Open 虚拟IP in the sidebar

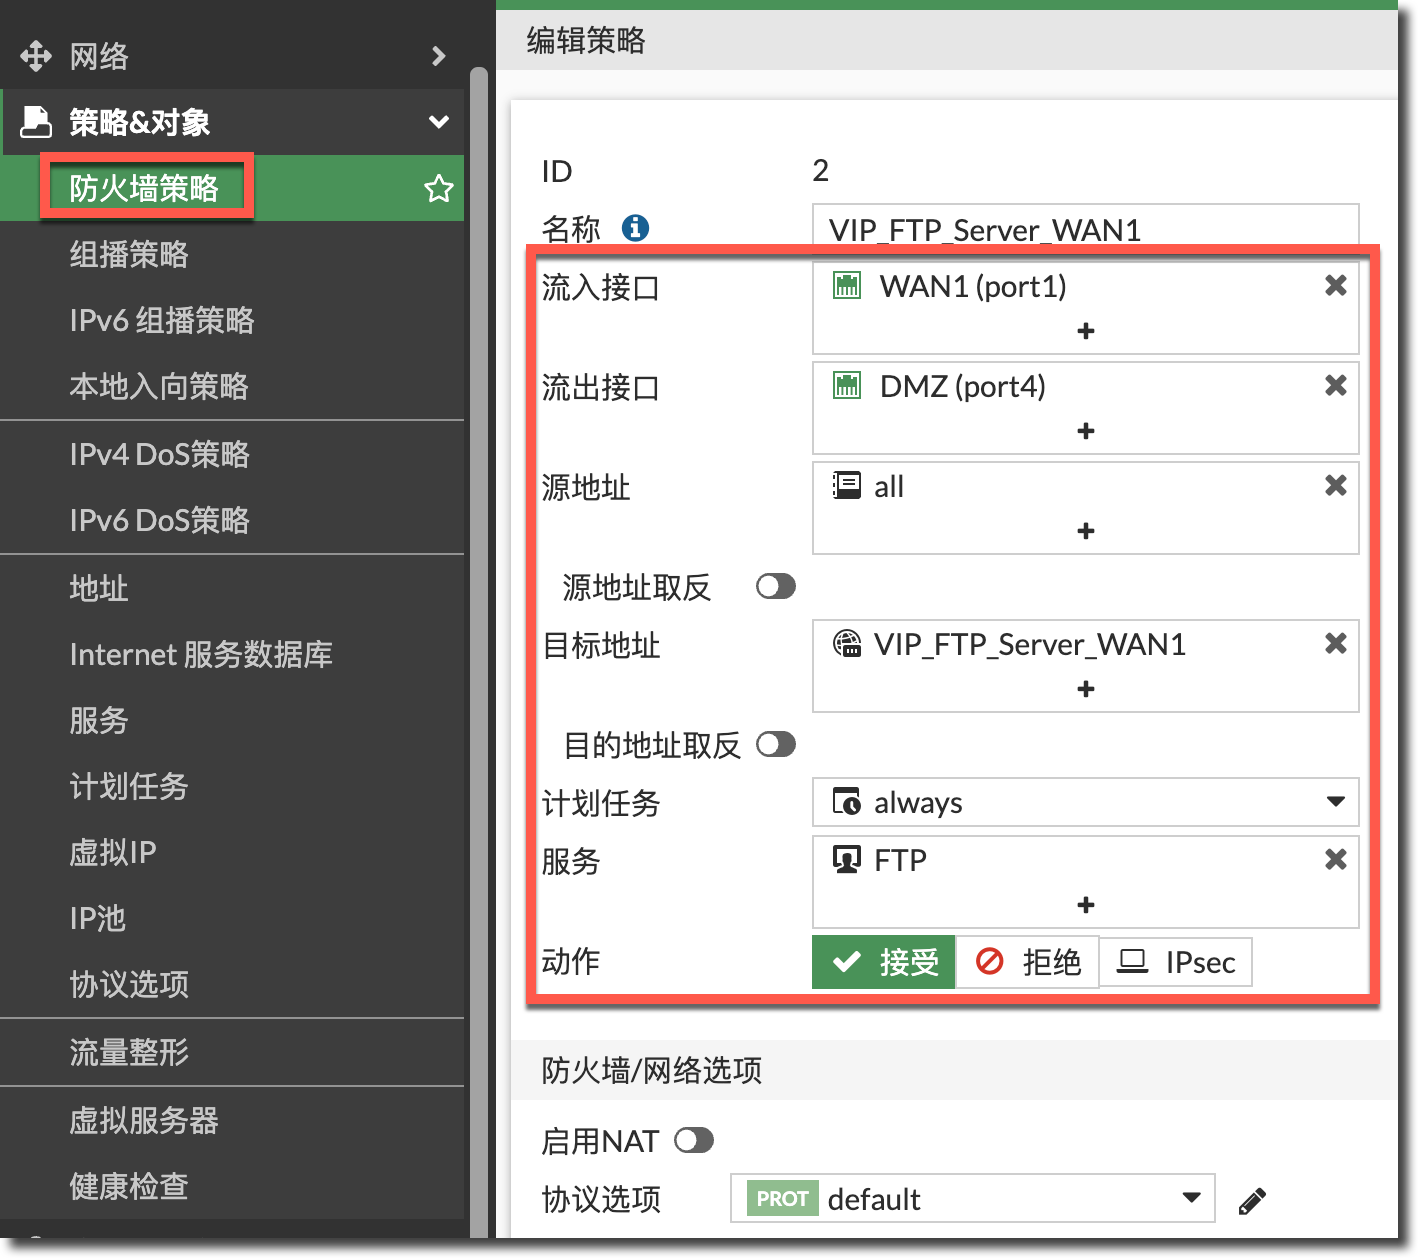[113, 853]
